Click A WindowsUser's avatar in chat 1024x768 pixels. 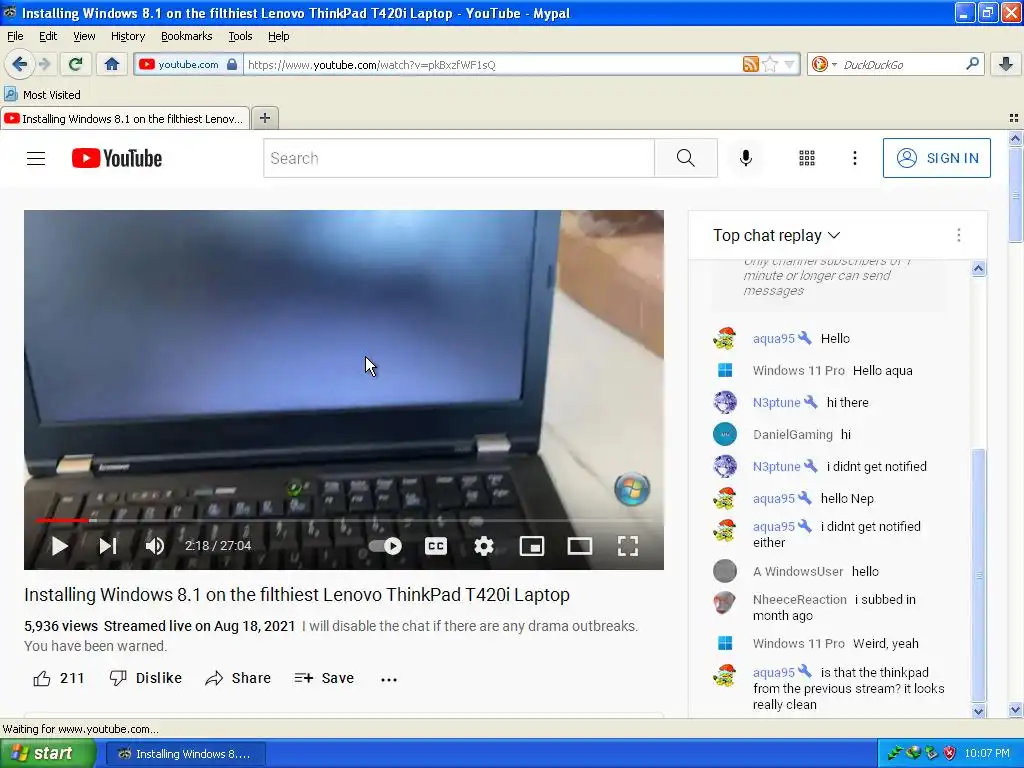[x=724, y=571]
